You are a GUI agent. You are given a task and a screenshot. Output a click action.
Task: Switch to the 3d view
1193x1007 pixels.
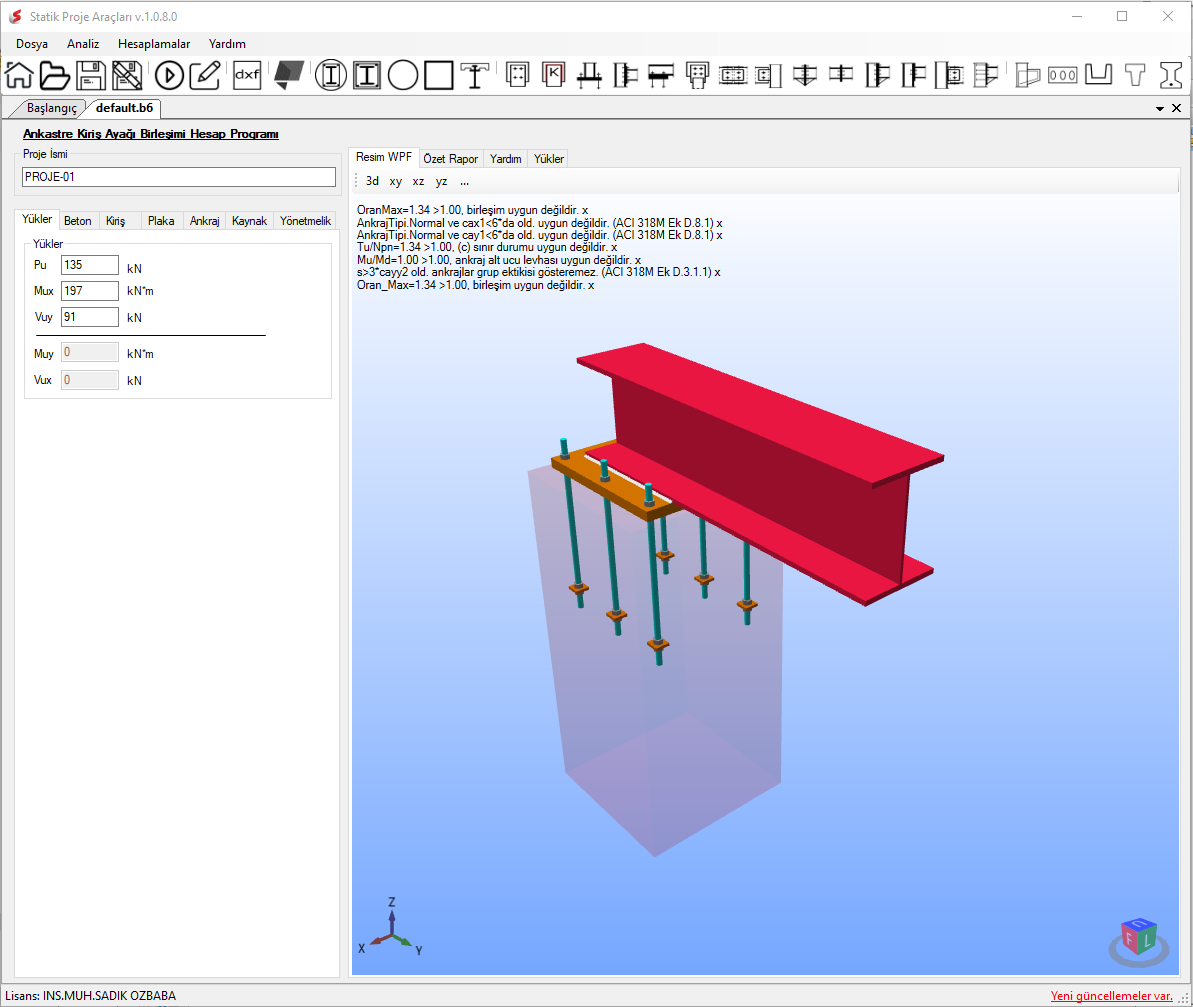click(x=372, y=181)
